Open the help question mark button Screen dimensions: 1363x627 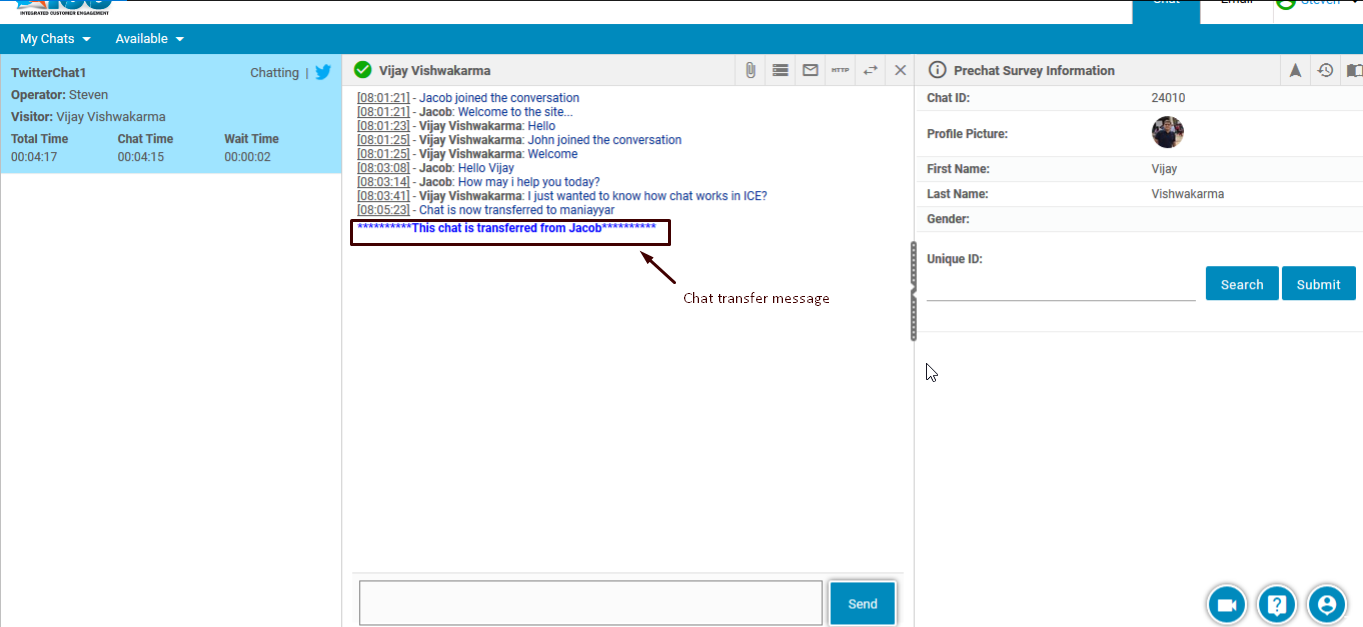point(1277,604)
